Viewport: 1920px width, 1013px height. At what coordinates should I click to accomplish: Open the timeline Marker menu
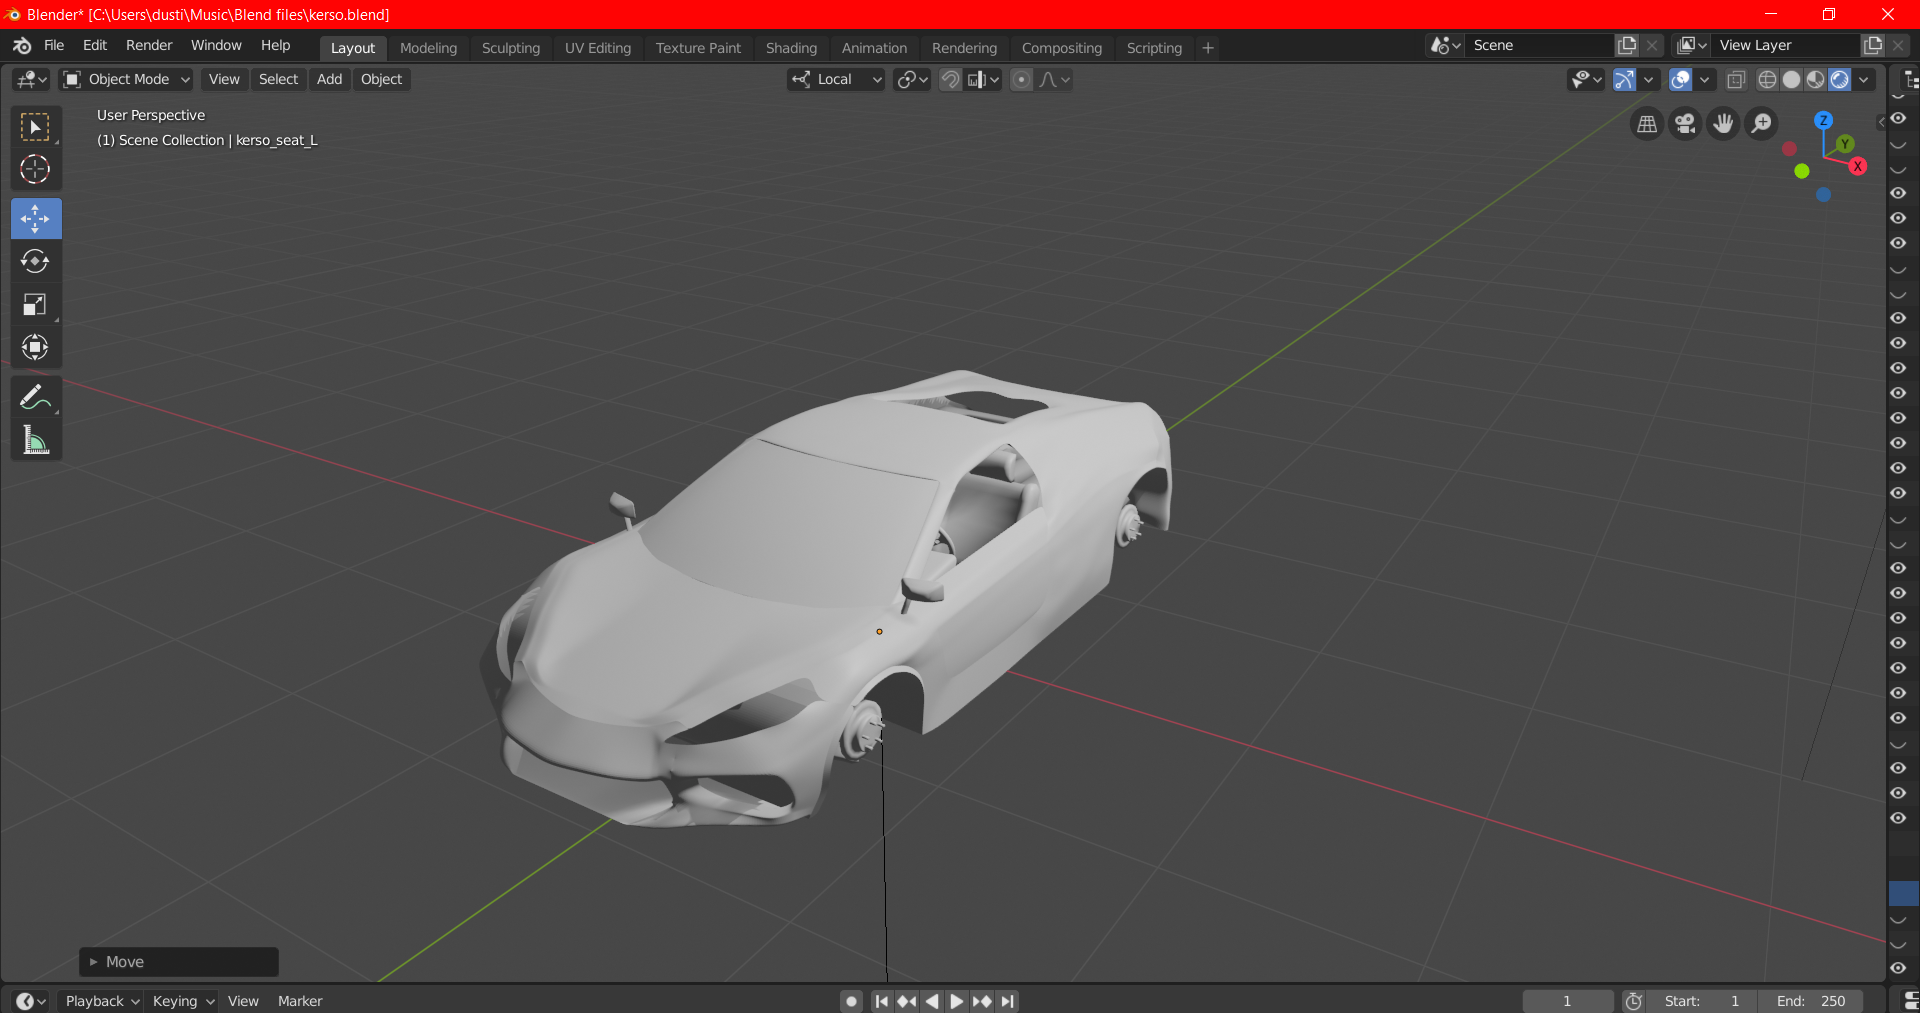tap(300, 1001)
